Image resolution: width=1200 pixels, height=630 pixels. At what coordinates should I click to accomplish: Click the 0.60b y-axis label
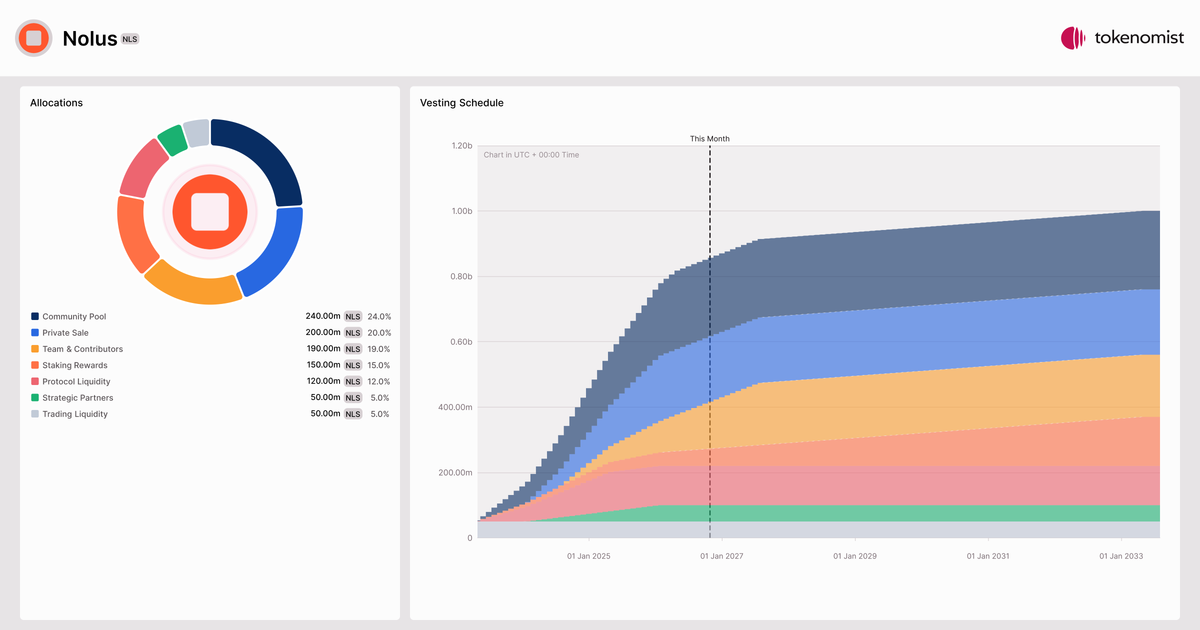(461, 342)
